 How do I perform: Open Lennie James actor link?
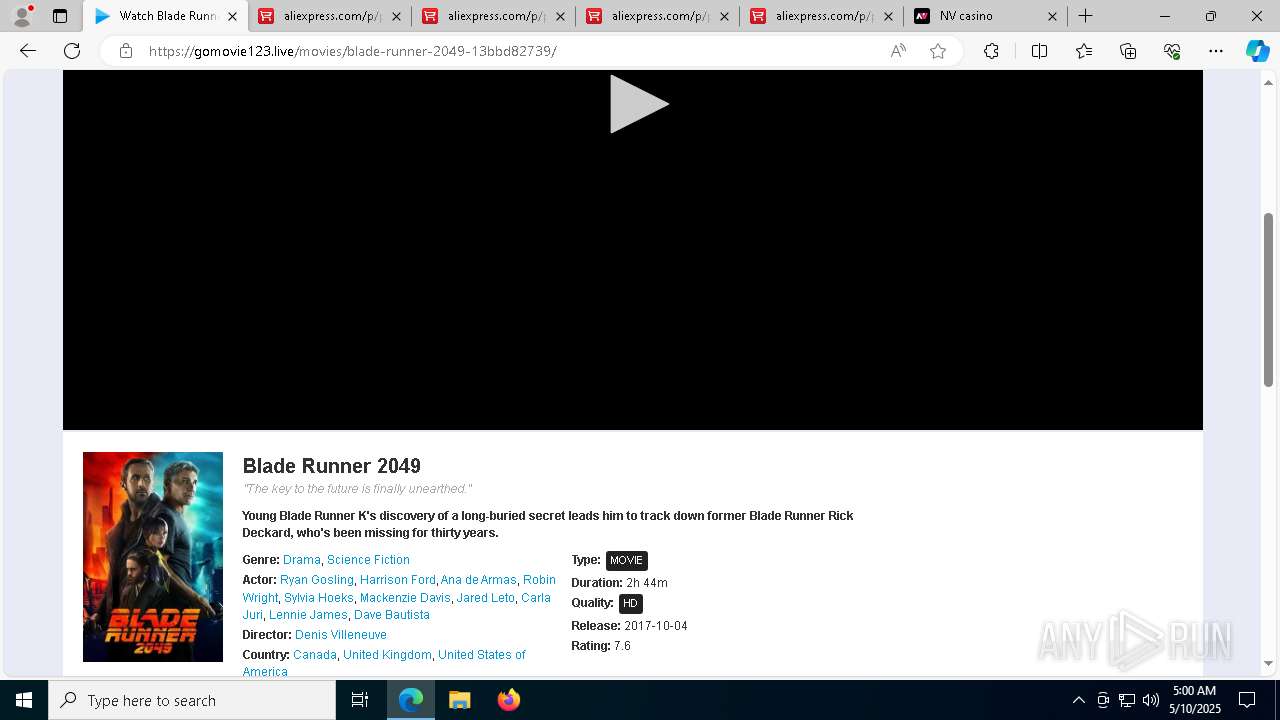pos(308,615)
